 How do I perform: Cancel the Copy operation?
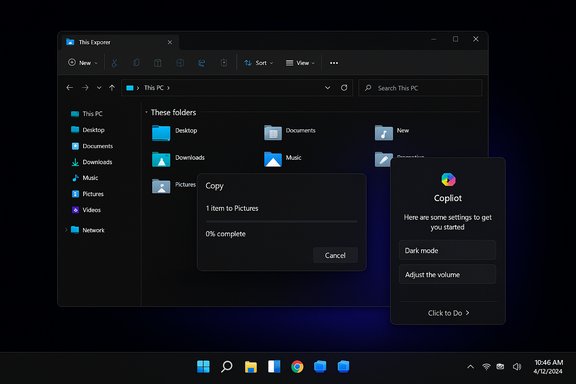[335, 255]
